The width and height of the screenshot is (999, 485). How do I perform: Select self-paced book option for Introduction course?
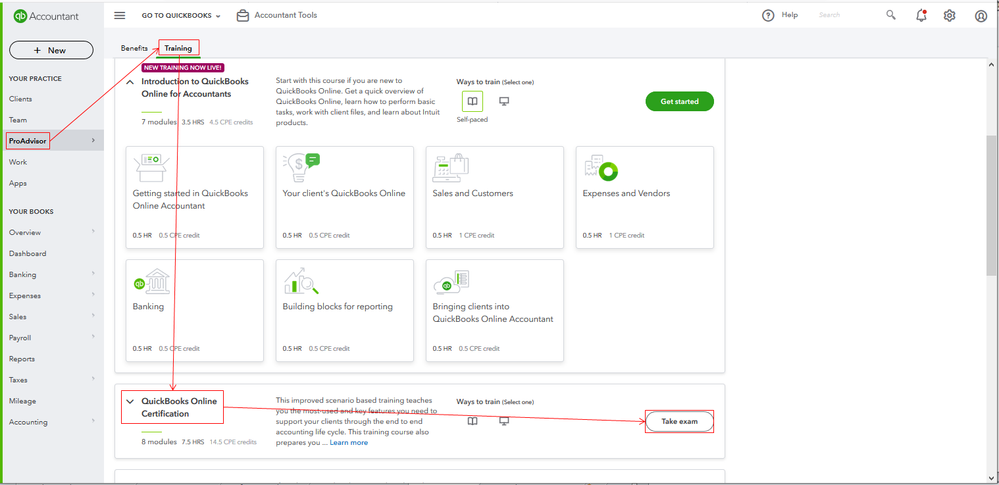tap(472, 101)
